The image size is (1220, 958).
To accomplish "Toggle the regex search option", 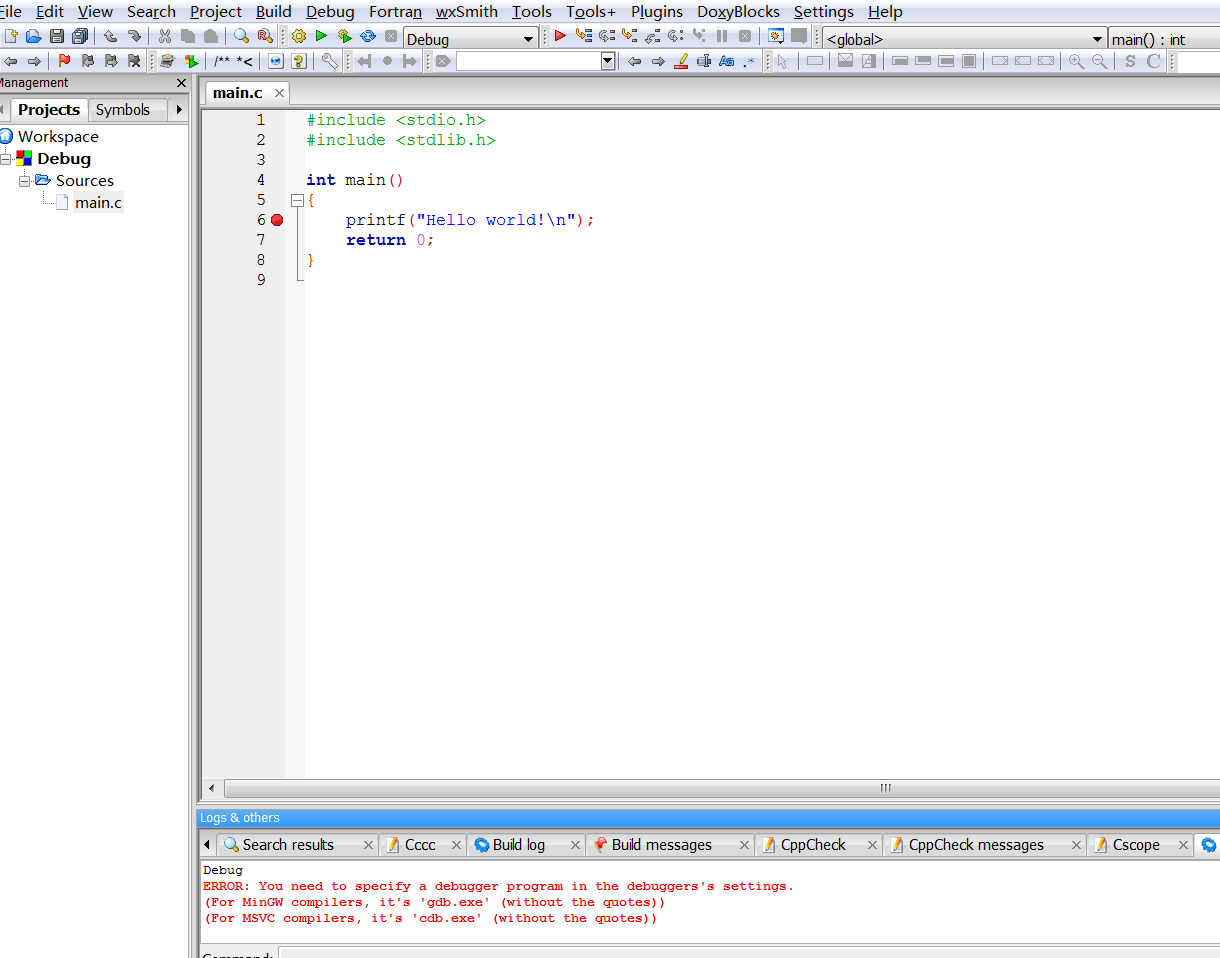I will click(x=749, y=61).
